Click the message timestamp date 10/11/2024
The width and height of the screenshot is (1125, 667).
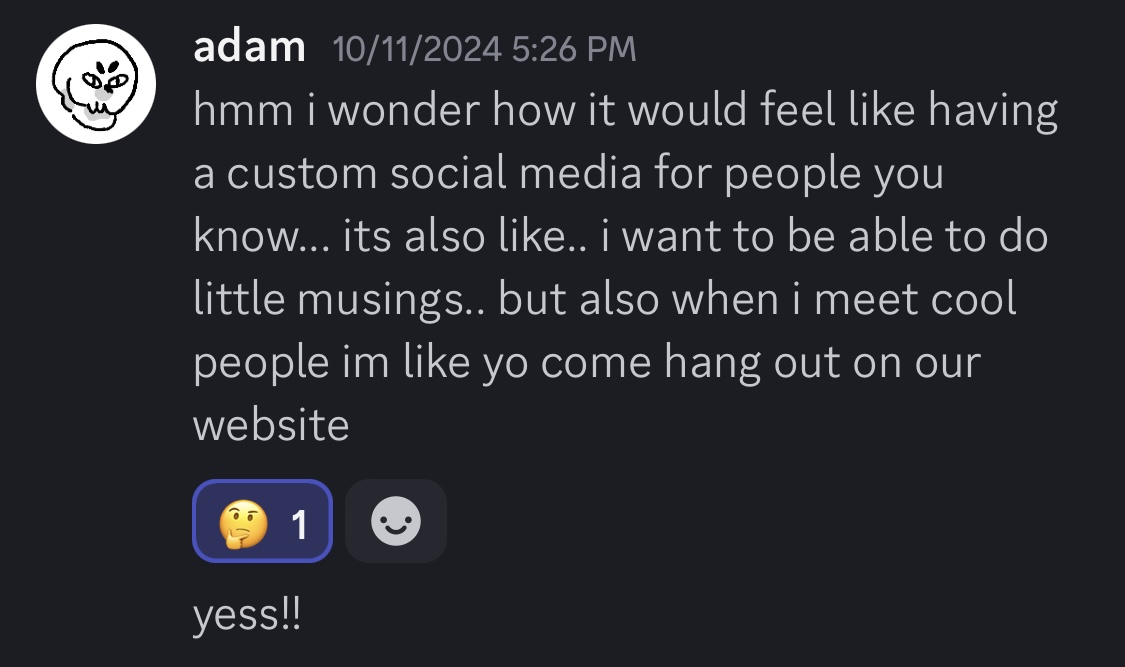pos(417,49)
